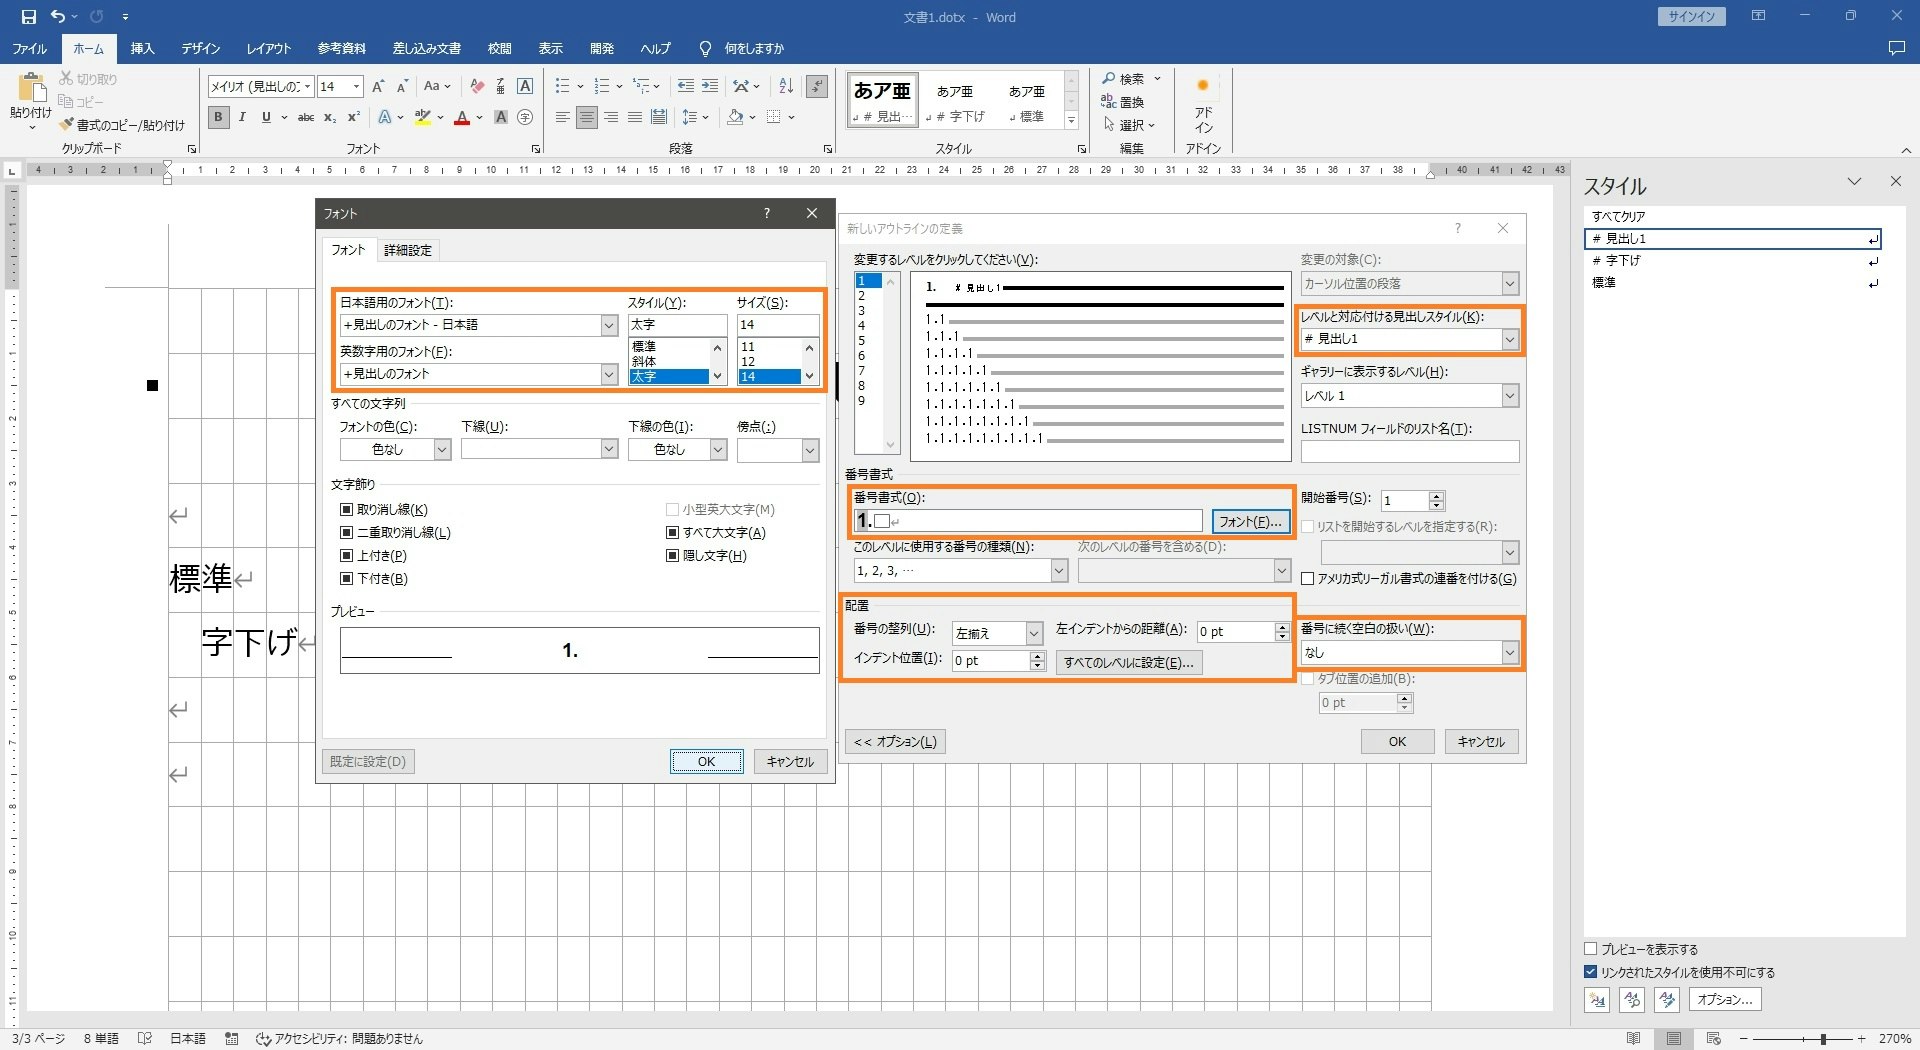Click the sort icon in paragraph group
Viewport: 1920px width, 1050px height.
click(x=786, y=86)
